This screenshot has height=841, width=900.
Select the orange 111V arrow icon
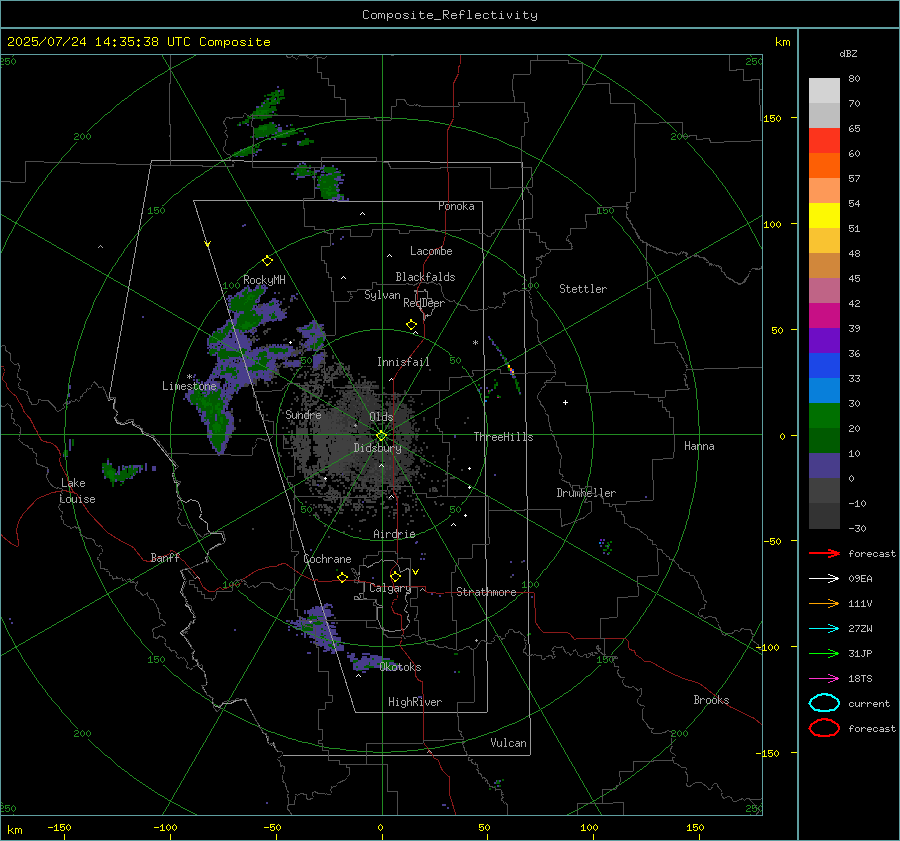(x=824, y=603)
